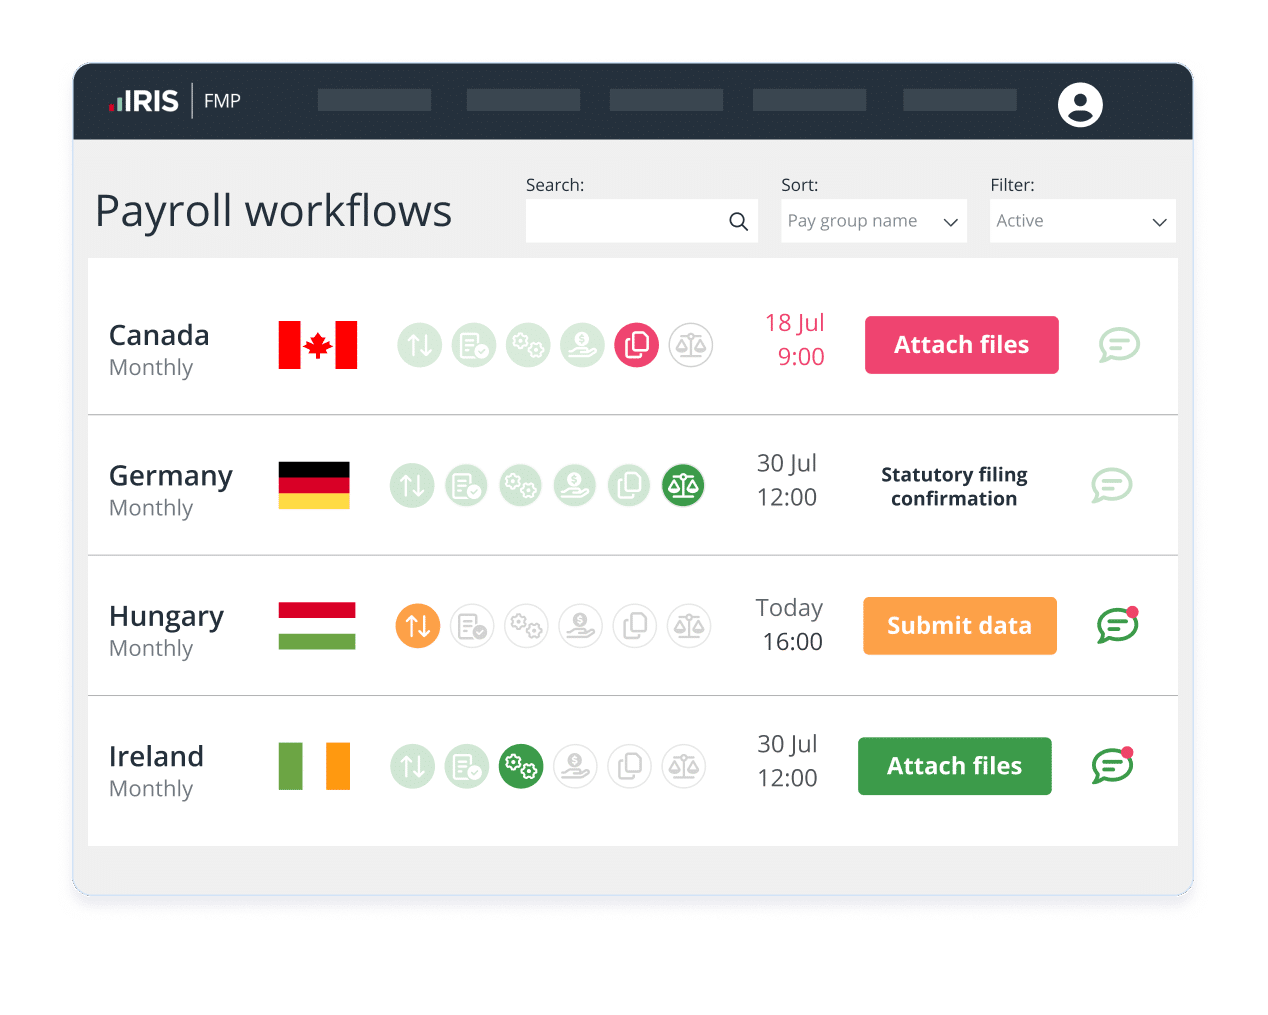The height and width of the screenshot is (1015, 1268).
Task: Open Hungary's chat messages with notification
Action: coord(1117,626)
